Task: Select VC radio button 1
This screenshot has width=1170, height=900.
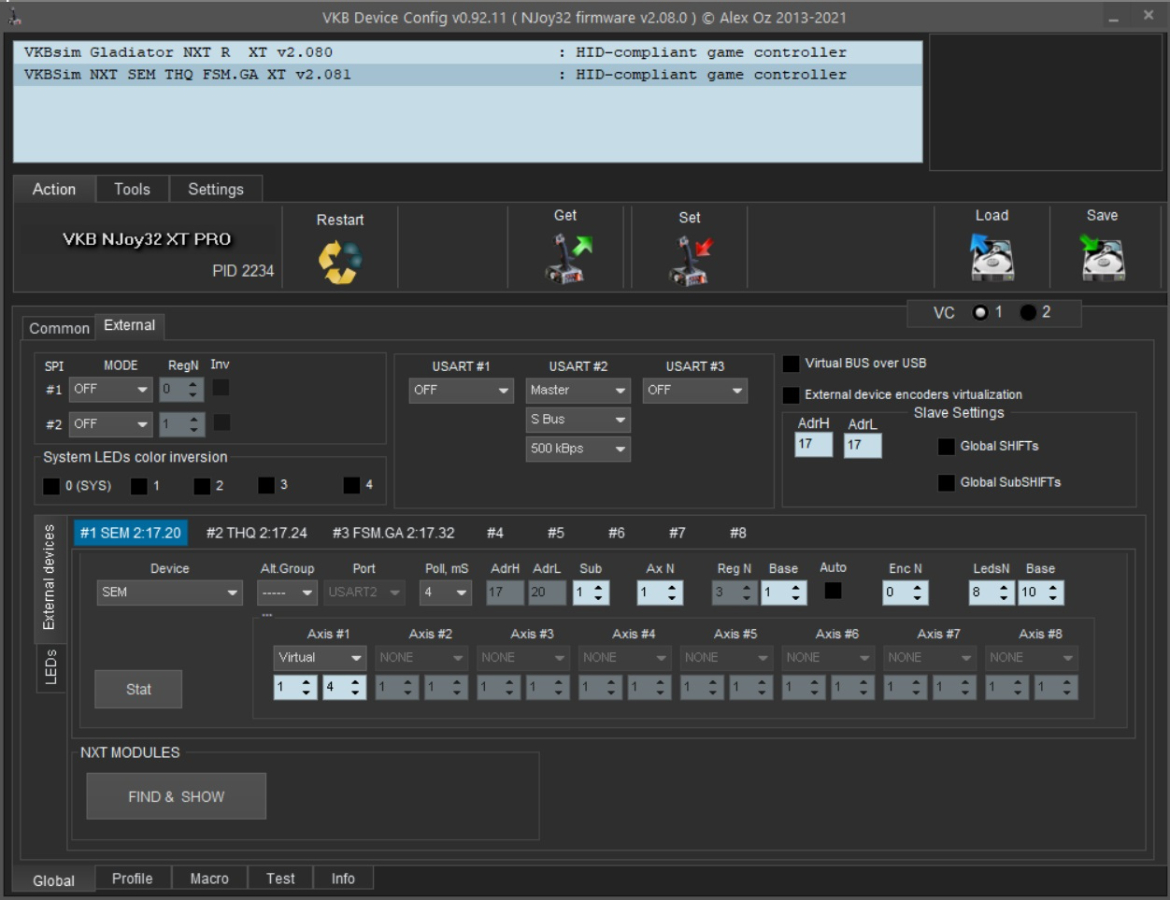Action: 980,313
